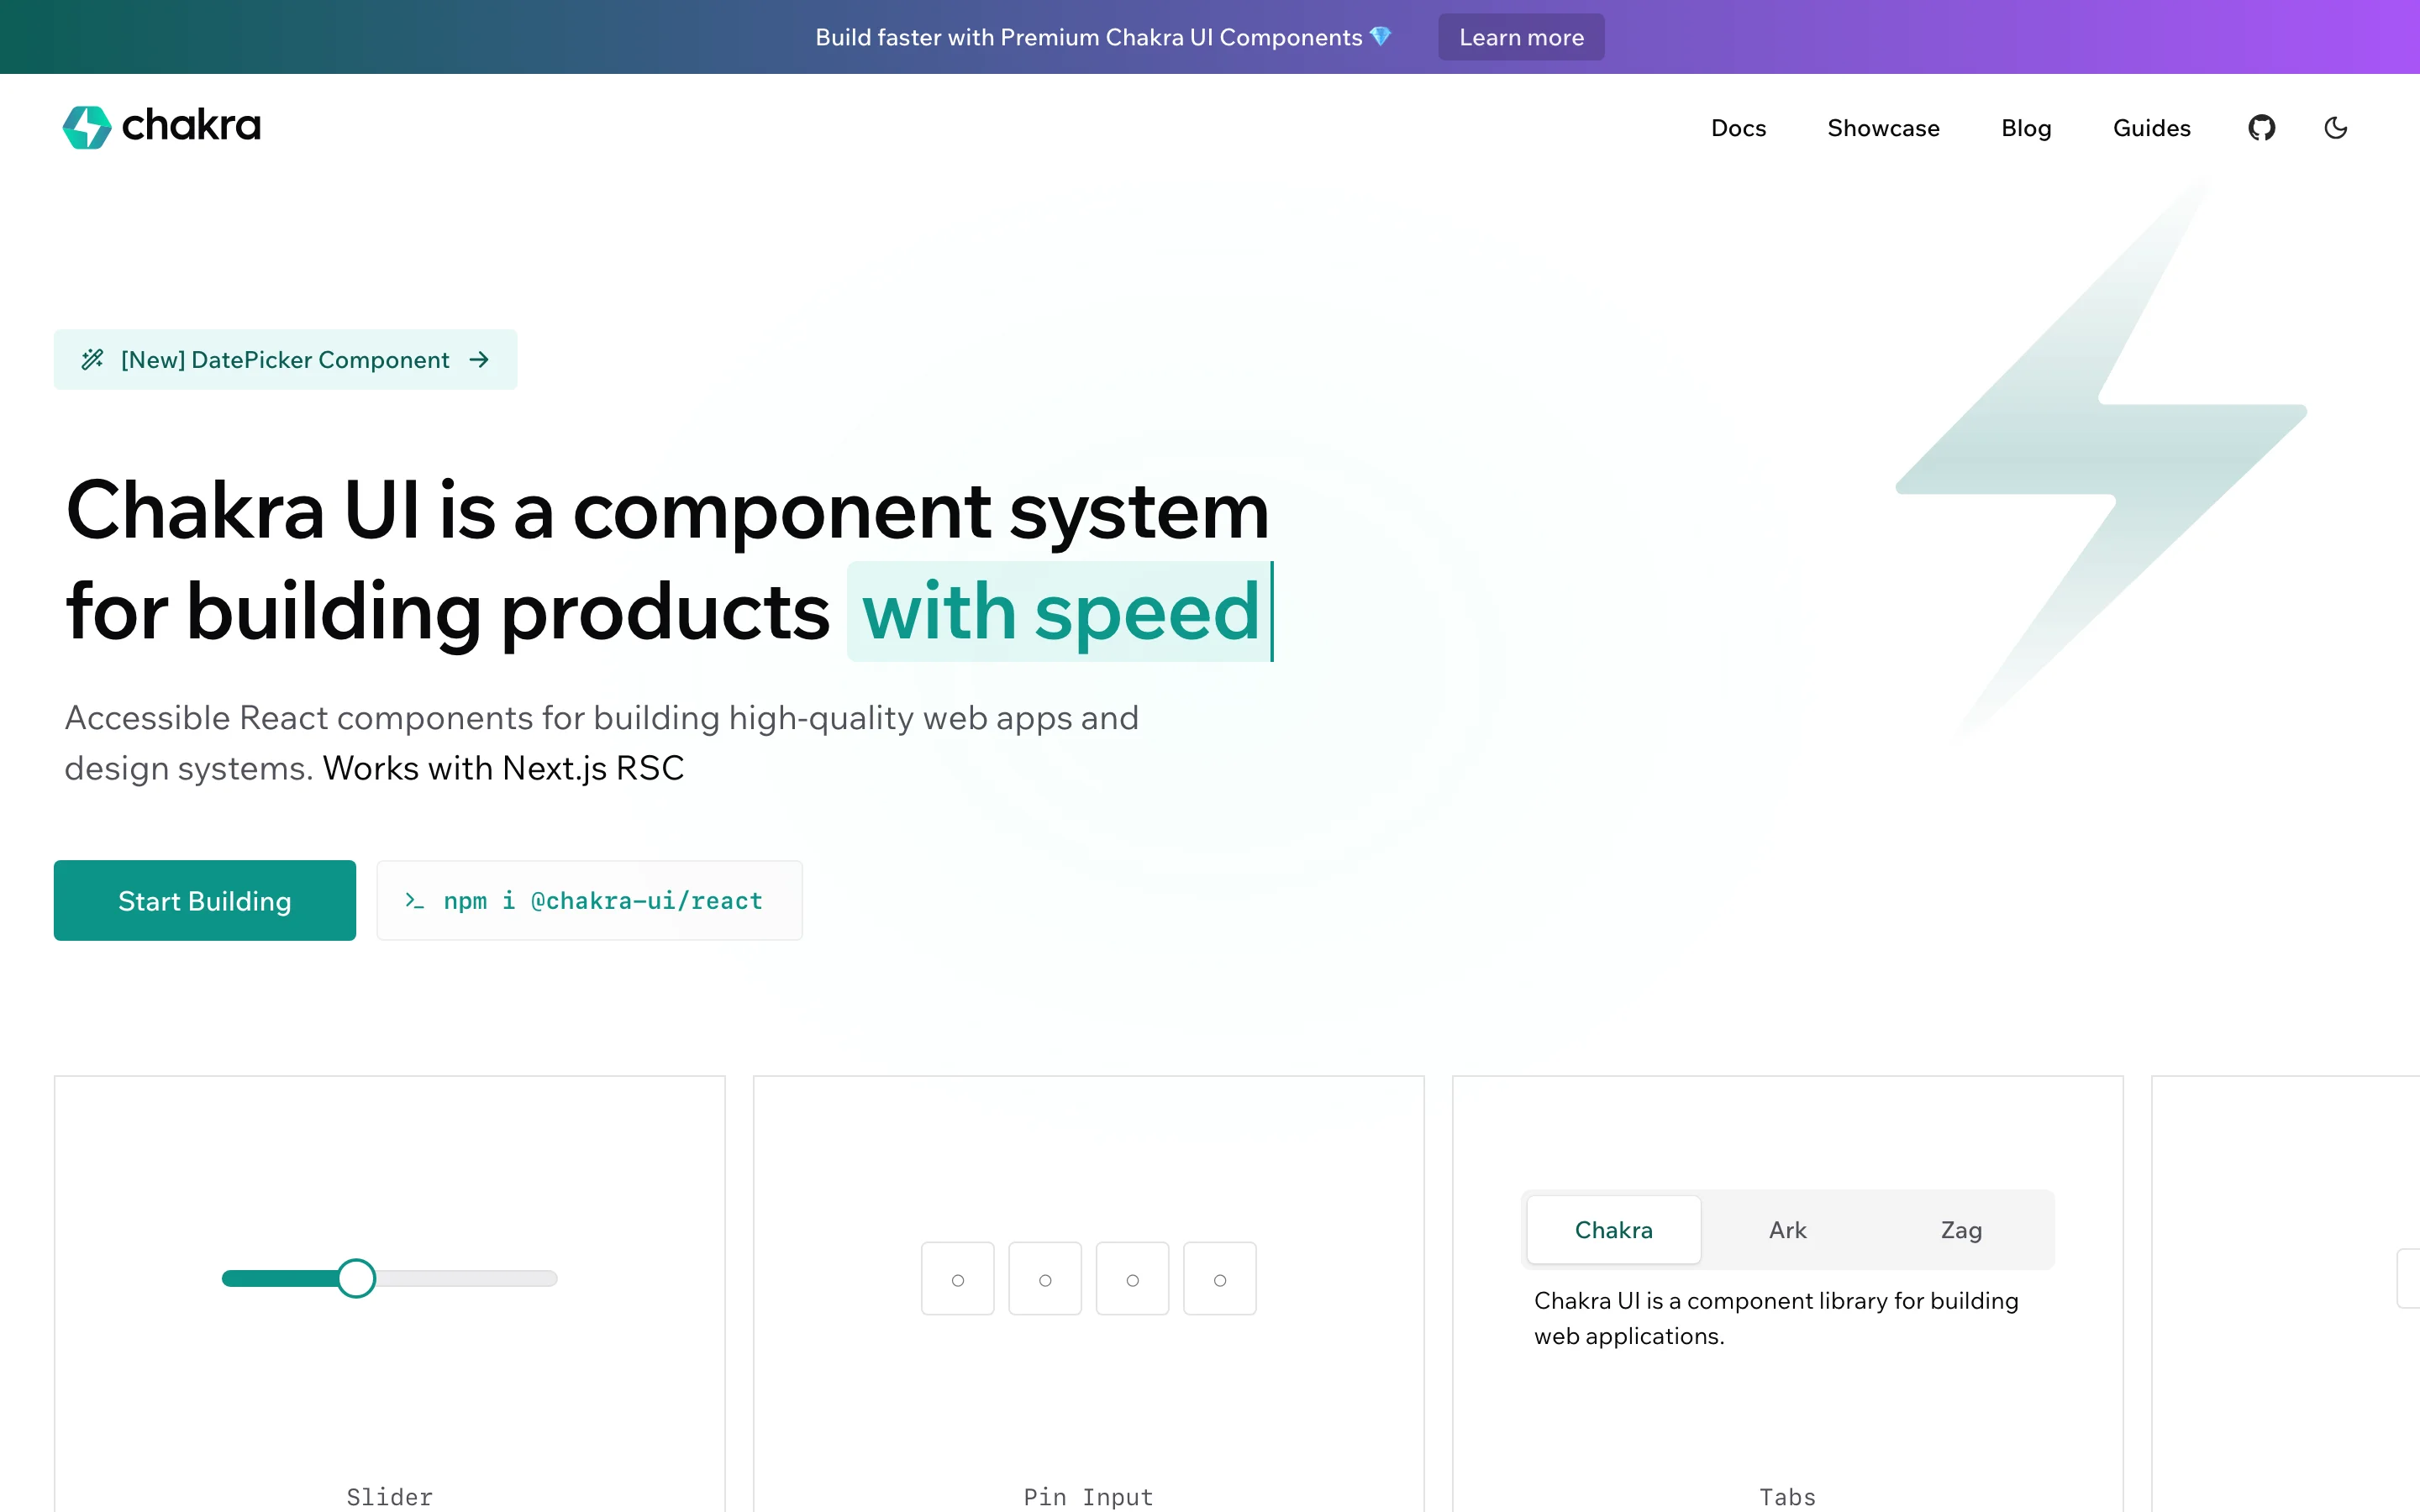
Task: Select the Chakra tab in the Tabs demo
Action: [x=1613, y=1229]
